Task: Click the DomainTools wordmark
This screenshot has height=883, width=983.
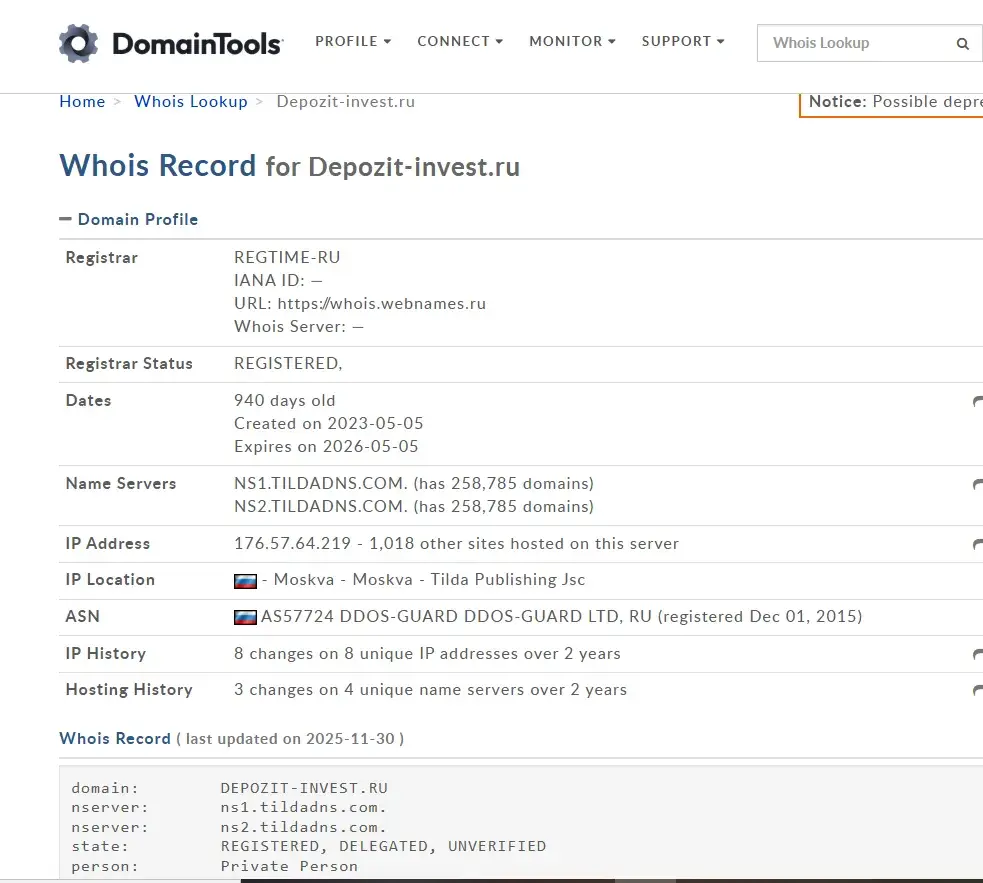Action: tap(197, 44)
